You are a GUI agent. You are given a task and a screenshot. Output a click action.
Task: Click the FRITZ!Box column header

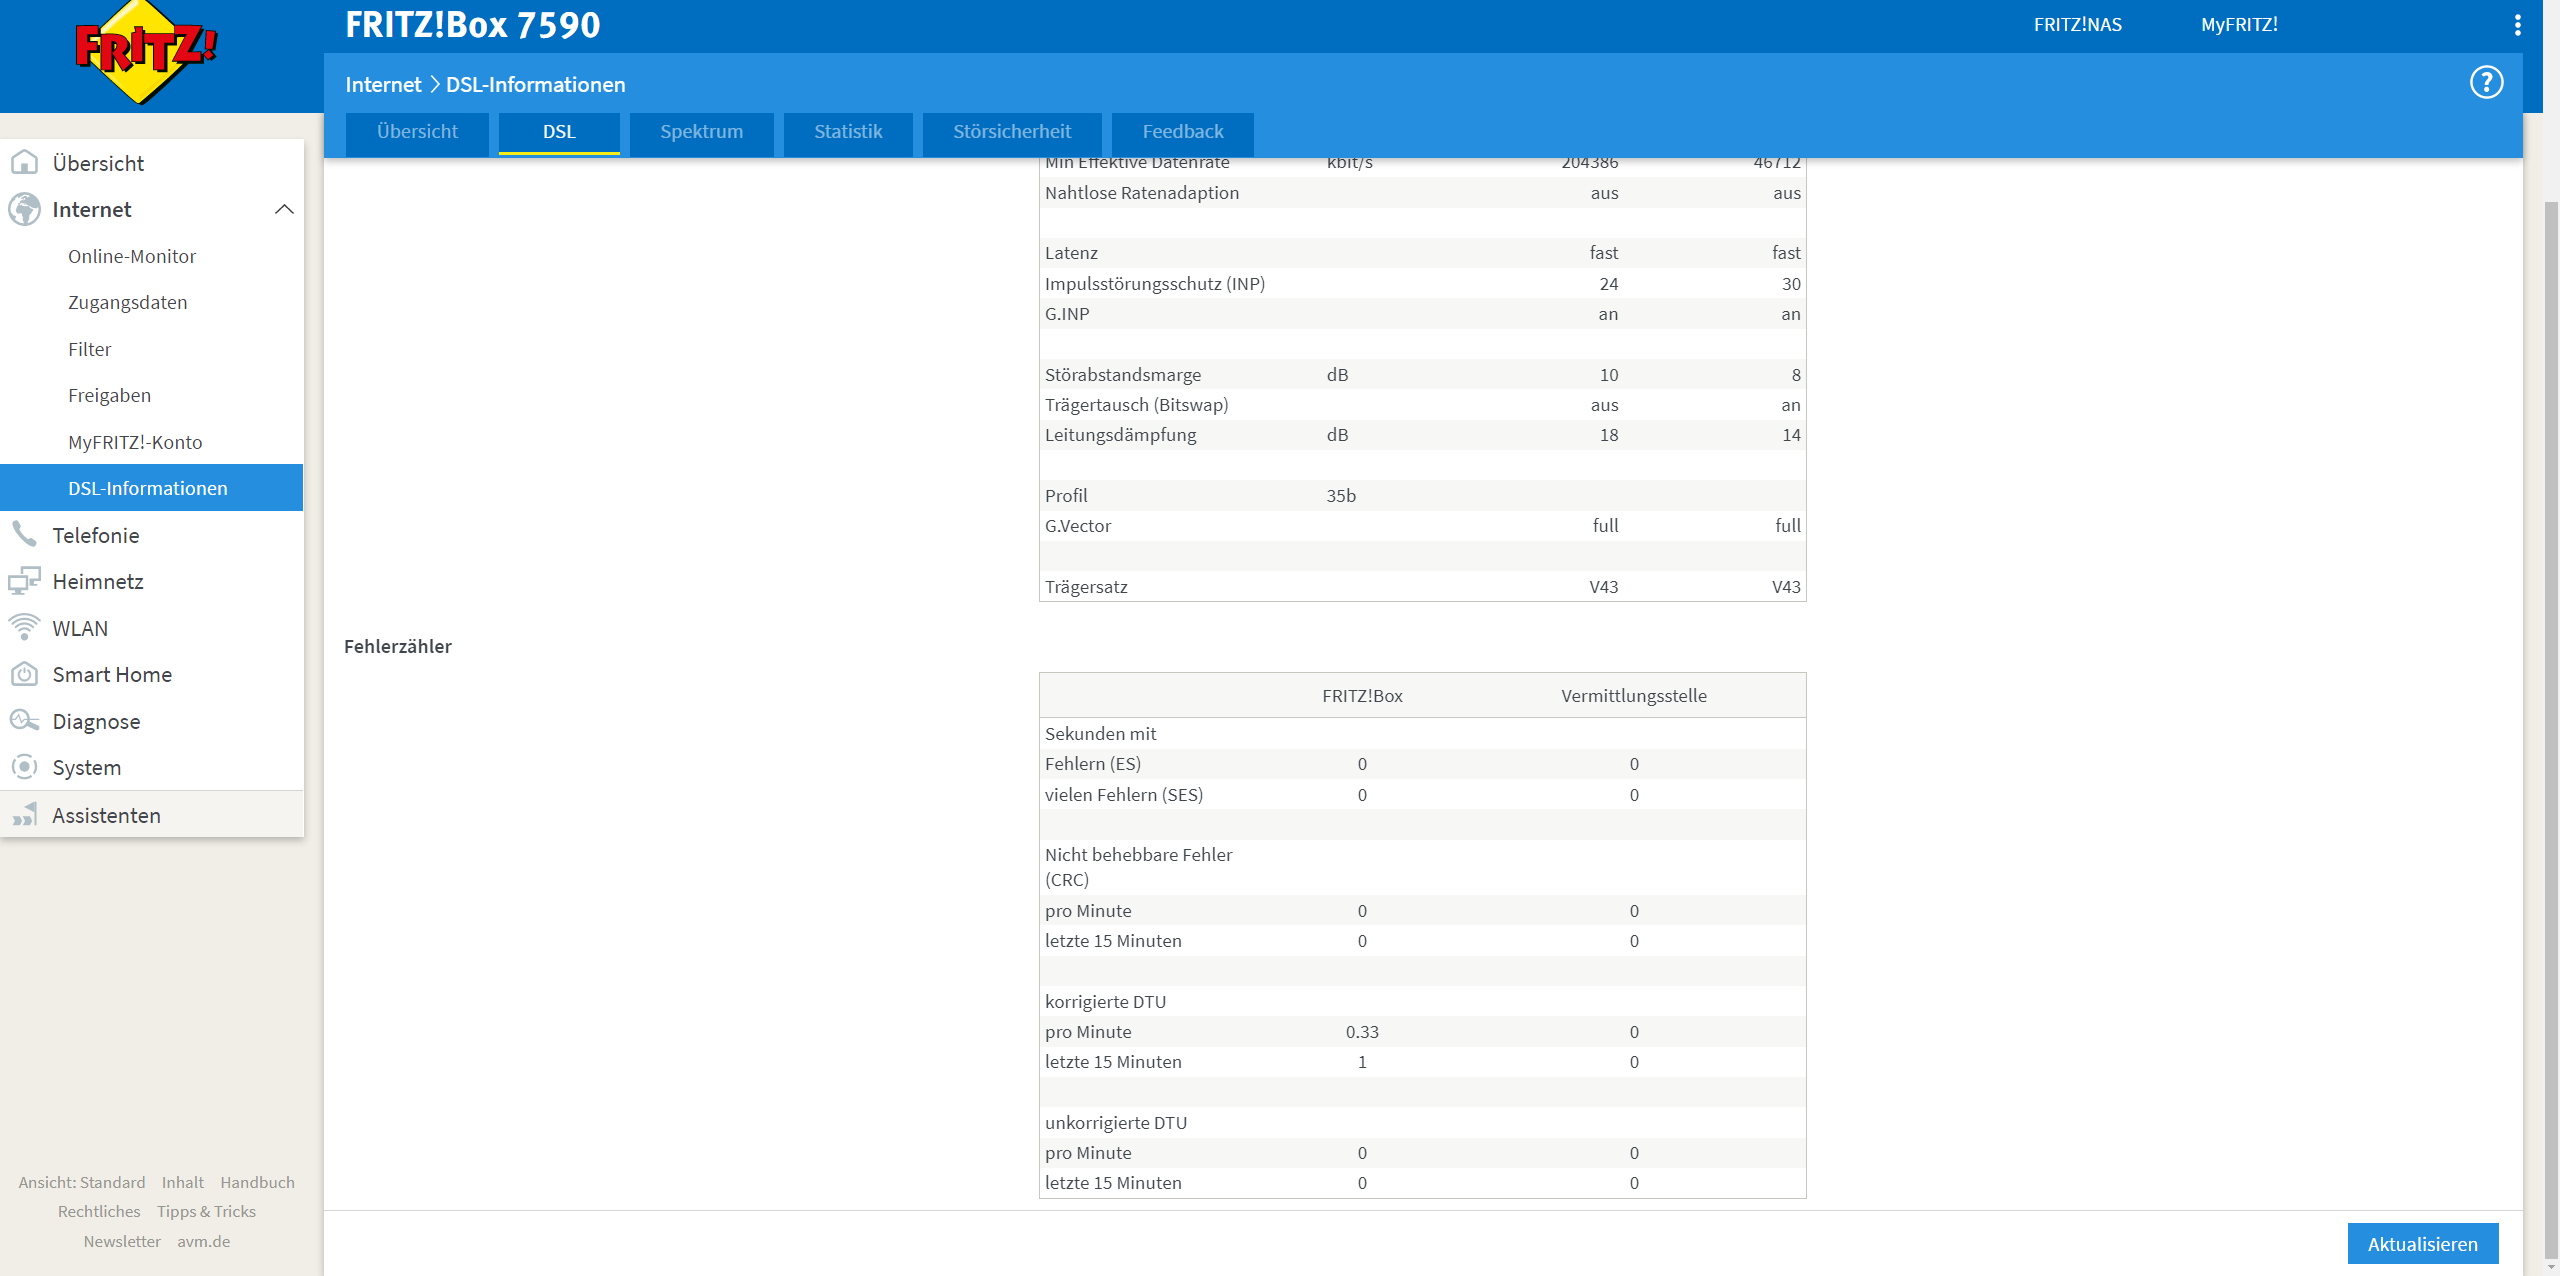tap(1362, 696)
